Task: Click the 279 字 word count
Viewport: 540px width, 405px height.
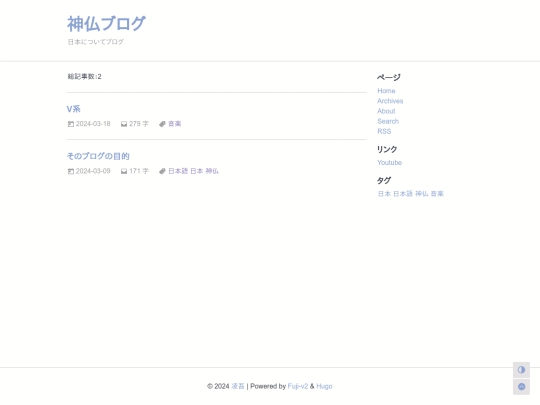Action: pos(139,124)
